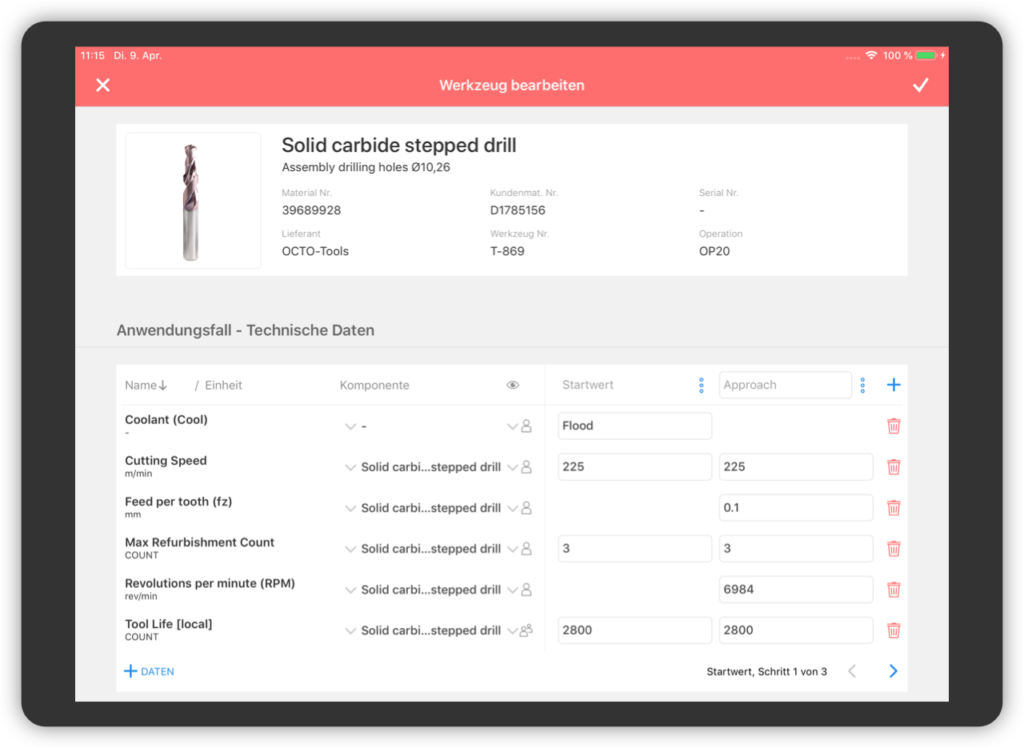
Task: Click the Approach column name field
Action: point(784,385)
